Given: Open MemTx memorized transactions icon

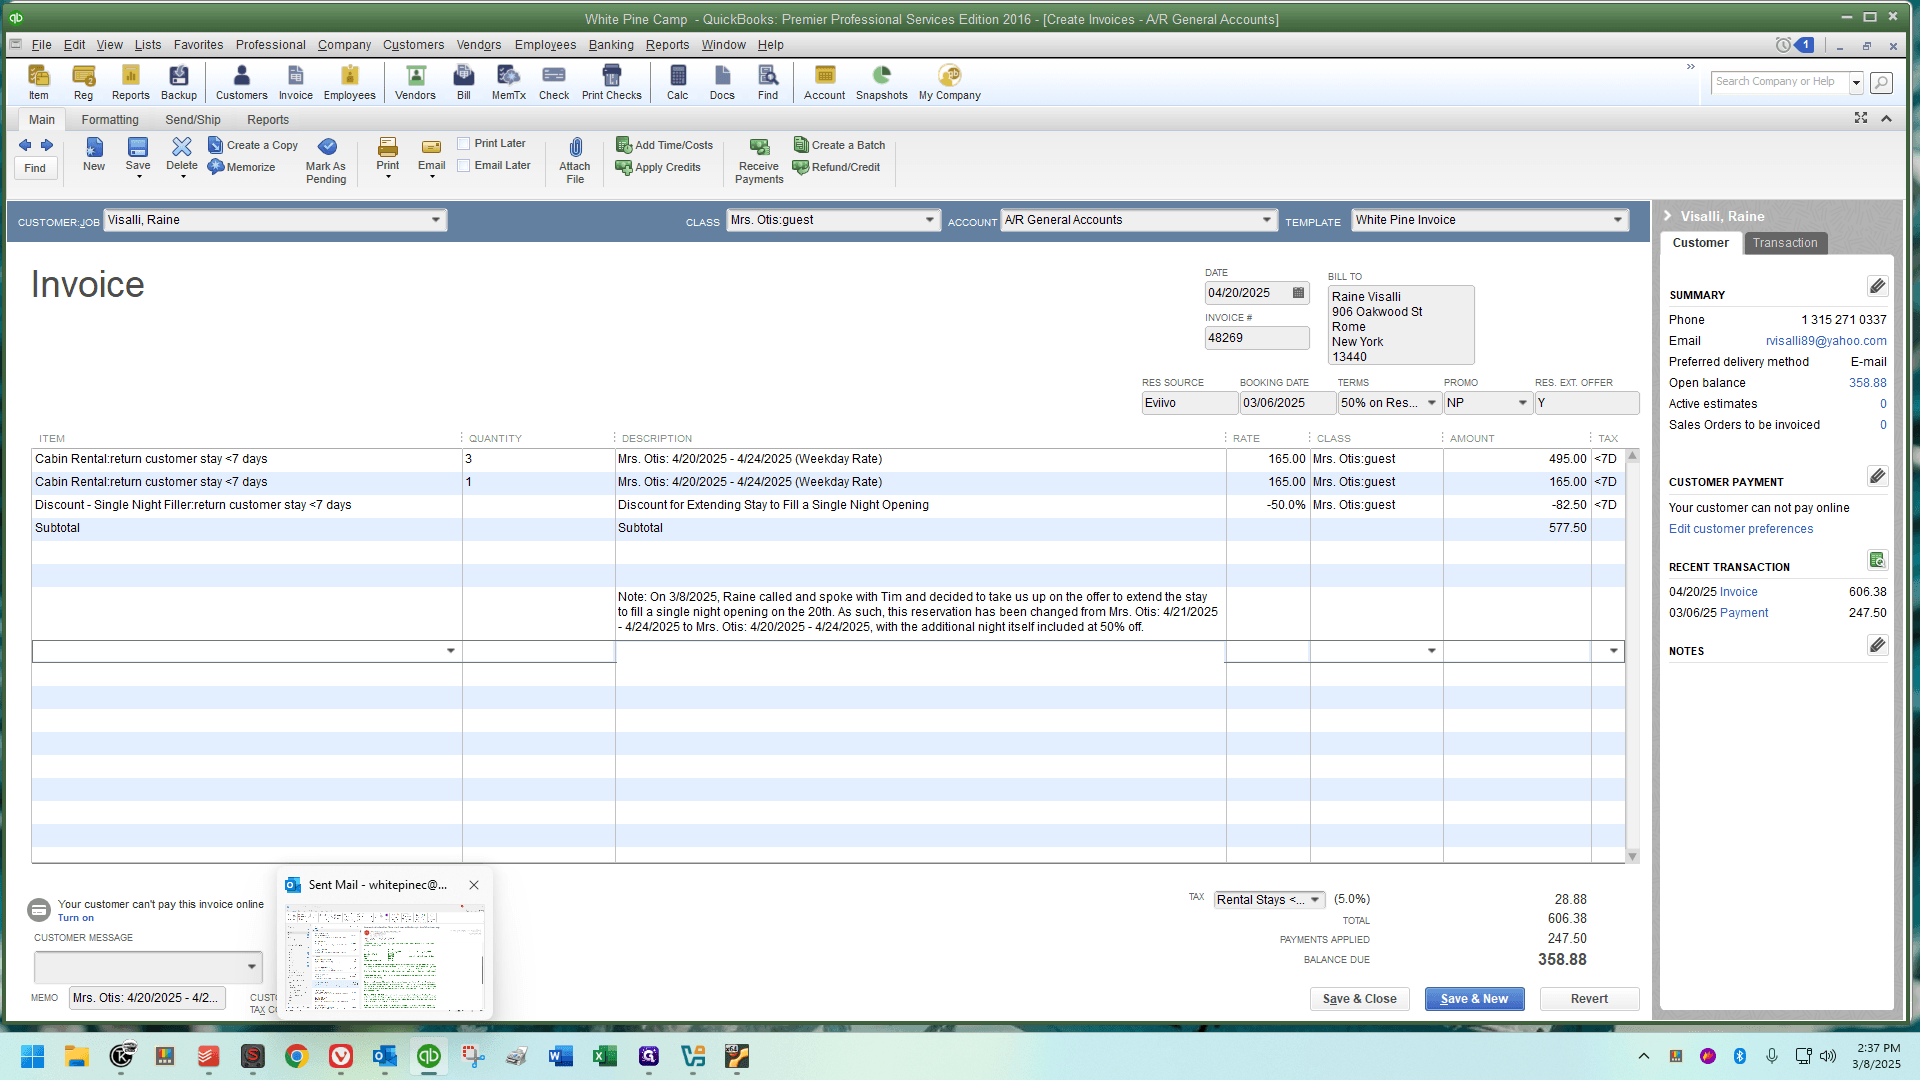Looking at the screenshot, I should point(508,82).
